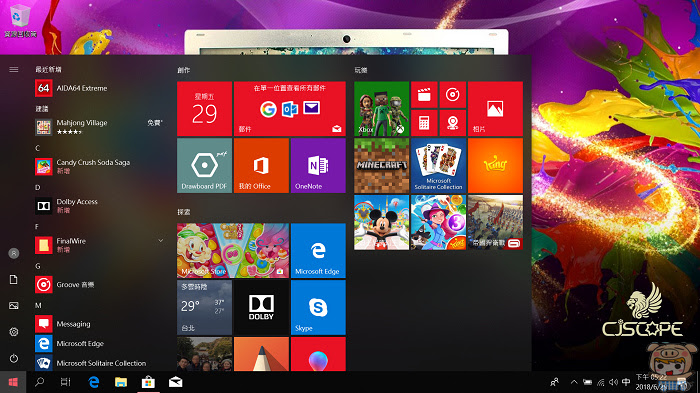
Task: Open Messaging app in the list
Action: click(99, 324)
